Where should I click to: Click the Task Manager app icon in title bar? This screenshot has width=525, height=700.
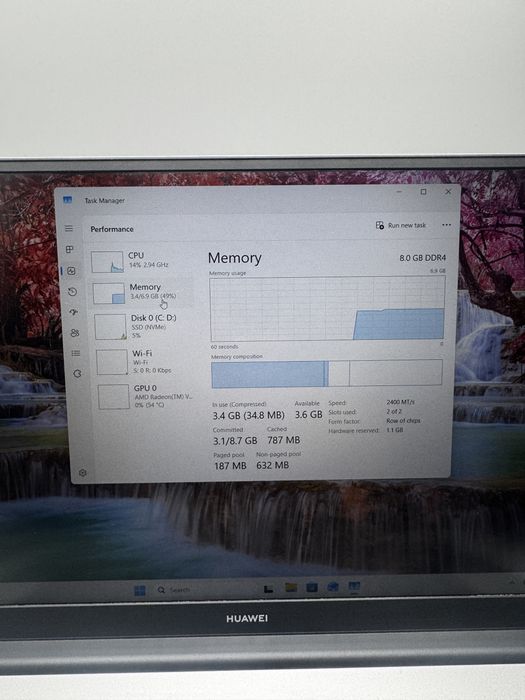(x=67, y=200)
